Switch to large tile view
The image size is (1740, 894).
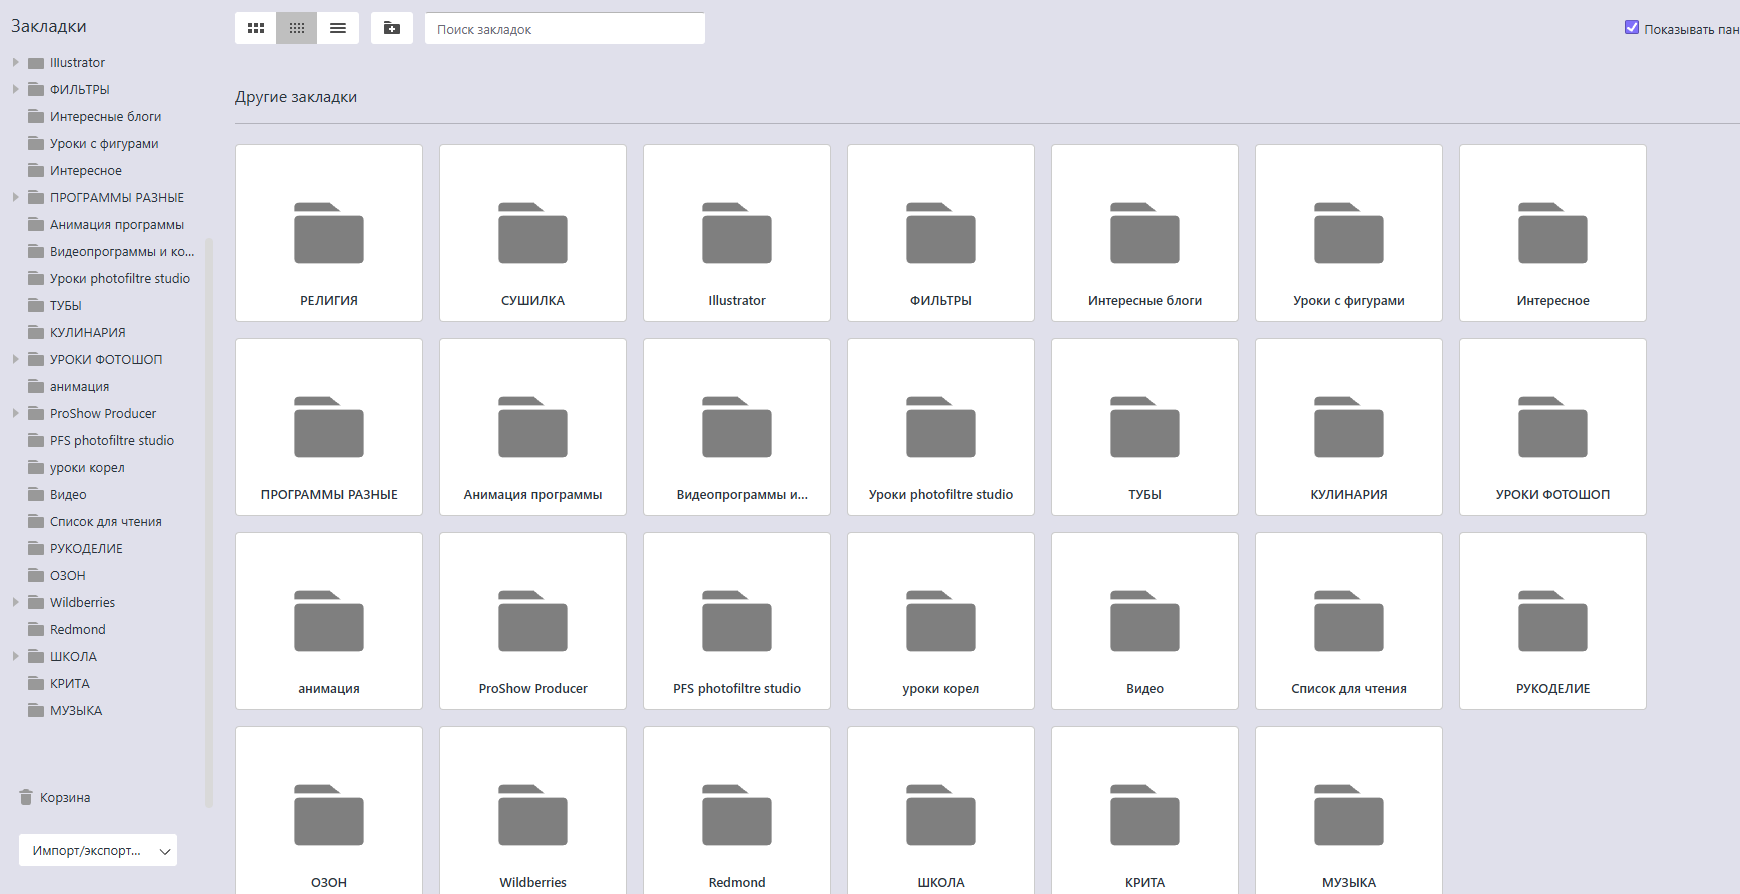pos(256,28)
